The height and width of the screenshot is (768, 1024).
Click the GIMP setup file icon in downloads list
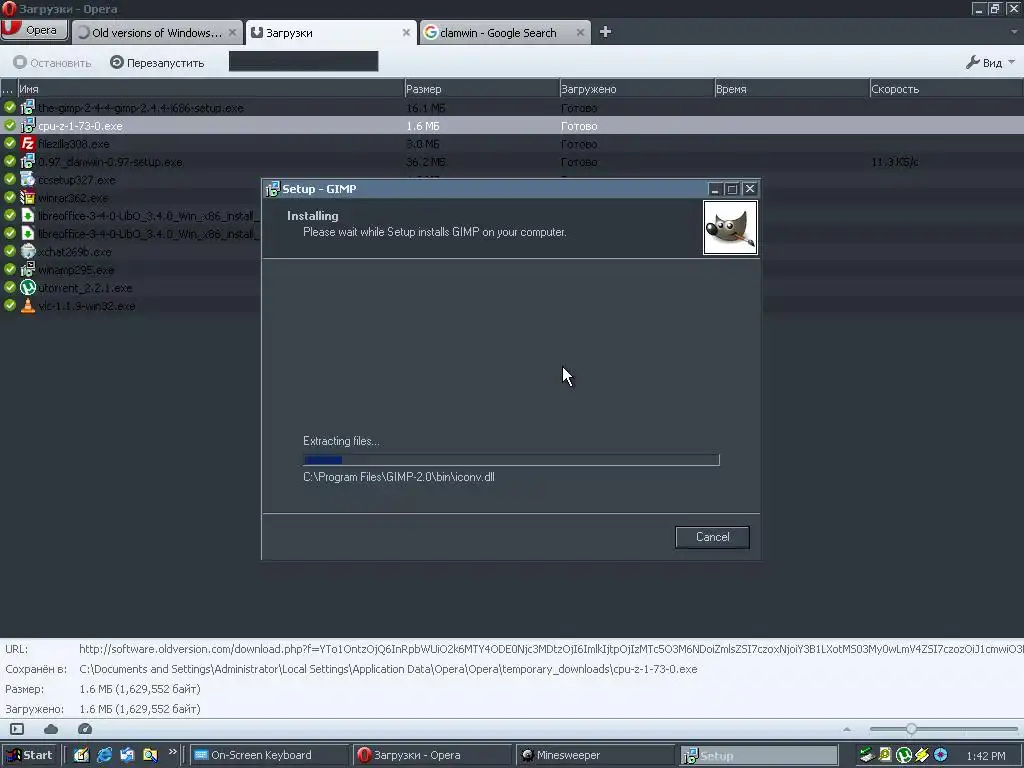(27, 108)
